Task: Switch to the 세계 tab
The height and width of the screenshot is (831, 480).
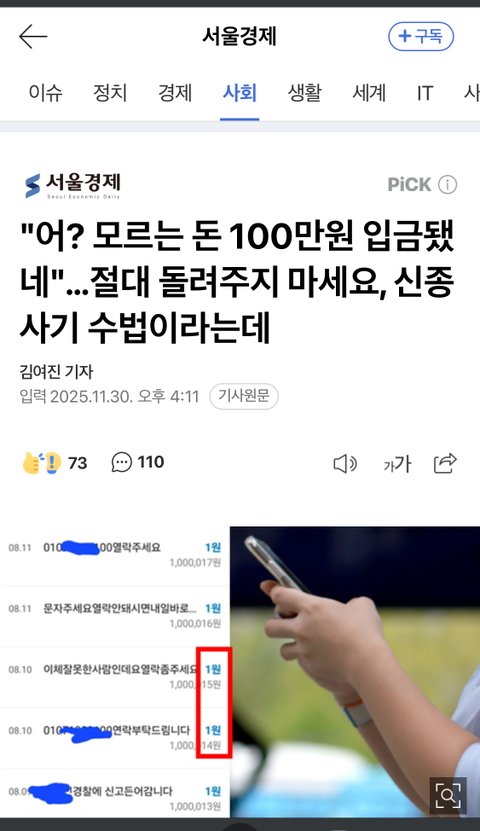Action: (x=369, y=93)
